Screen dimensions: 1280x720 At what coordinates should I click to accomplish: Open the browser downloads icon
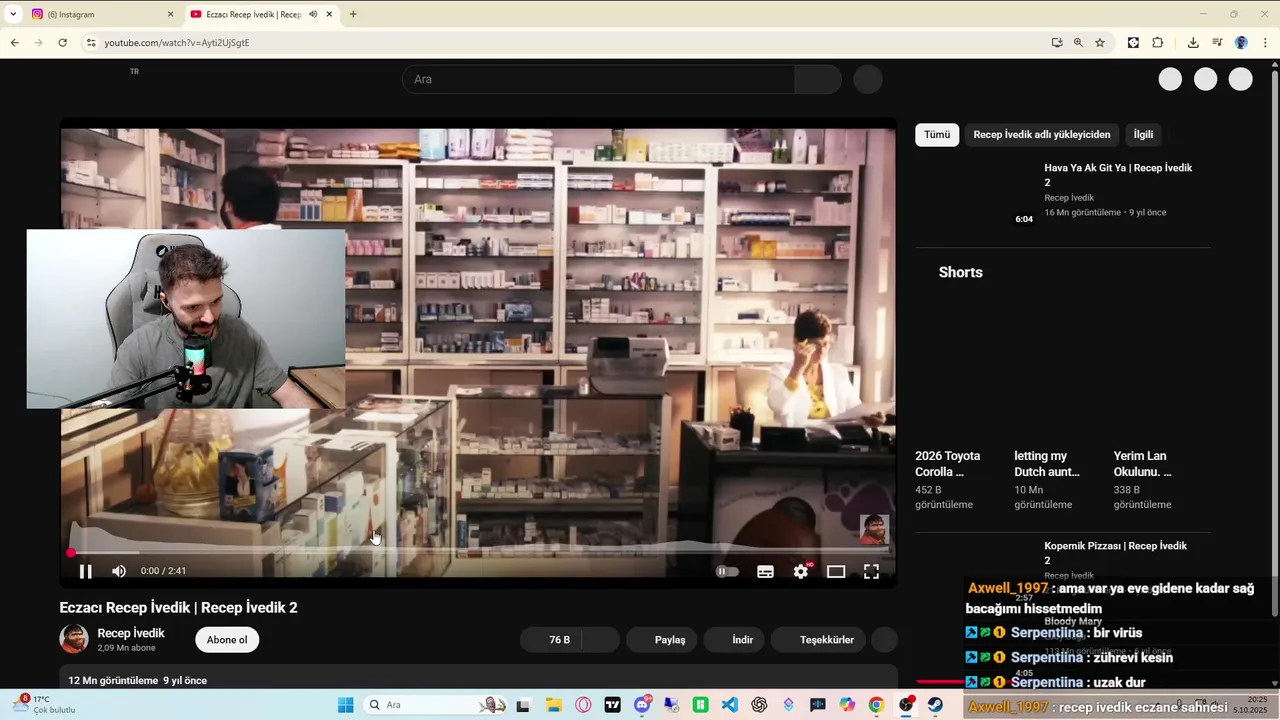[1193, 43]
